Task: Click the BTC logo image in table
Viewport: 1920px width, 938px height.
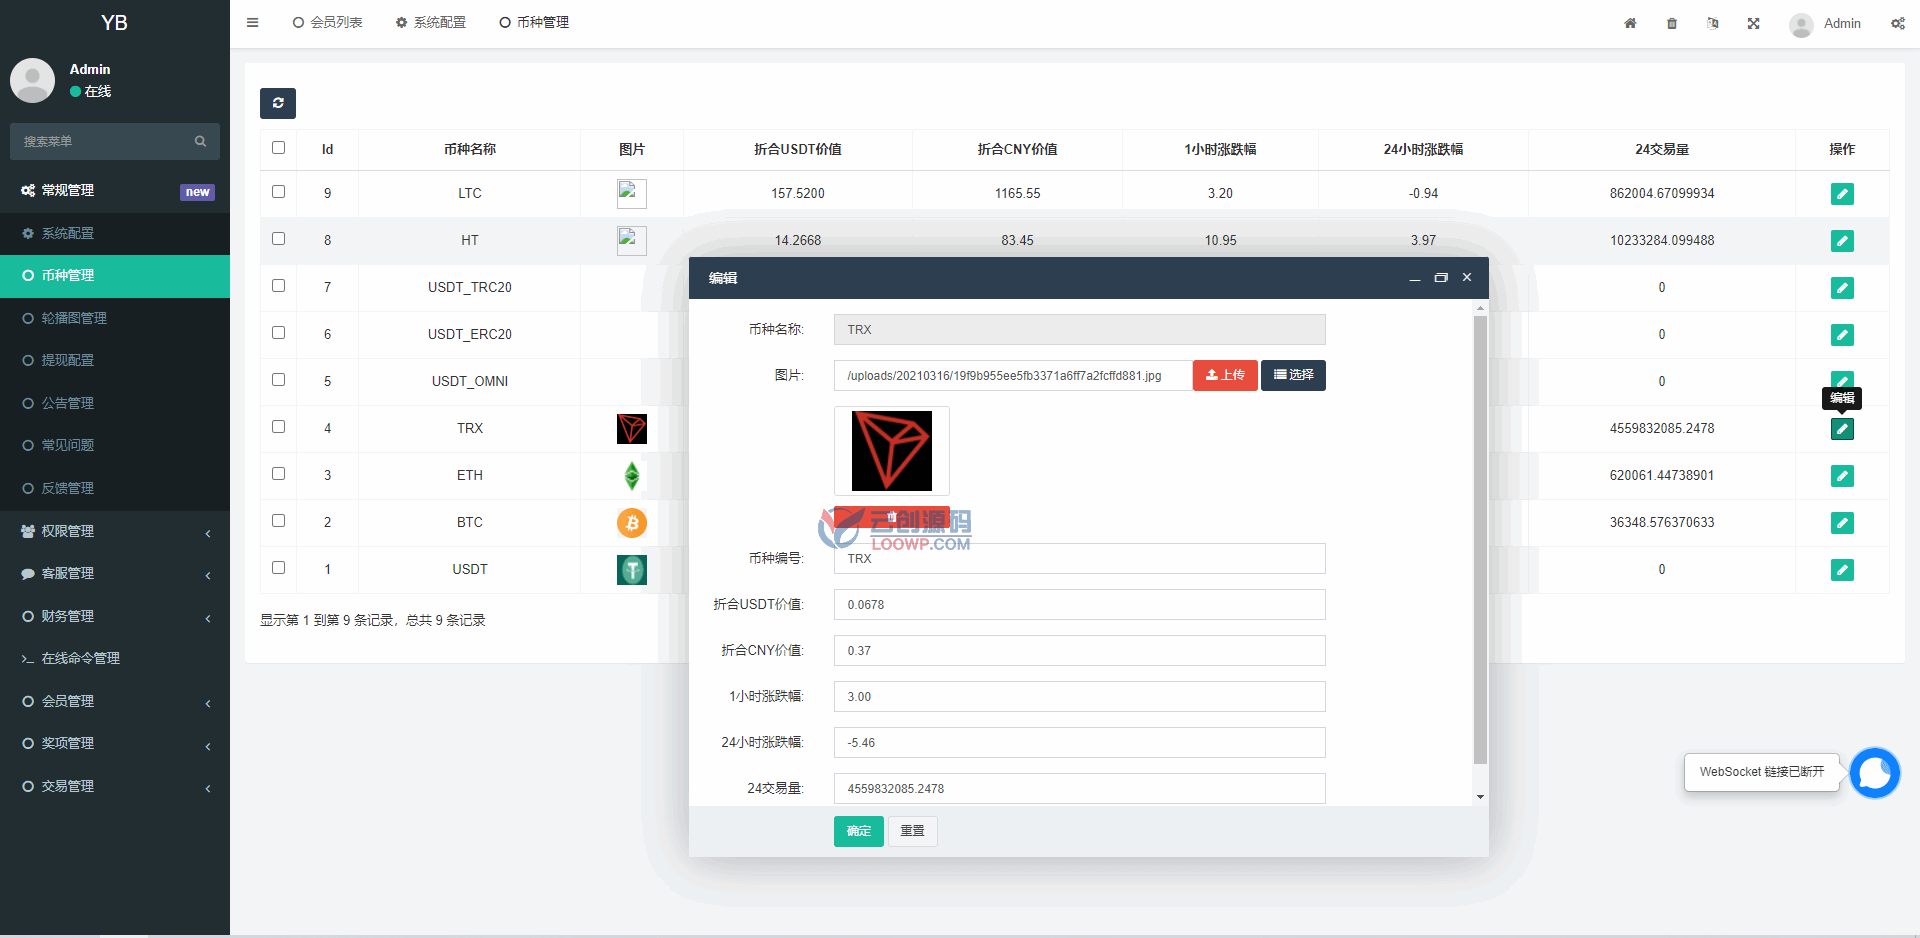Action: point(632,523)
